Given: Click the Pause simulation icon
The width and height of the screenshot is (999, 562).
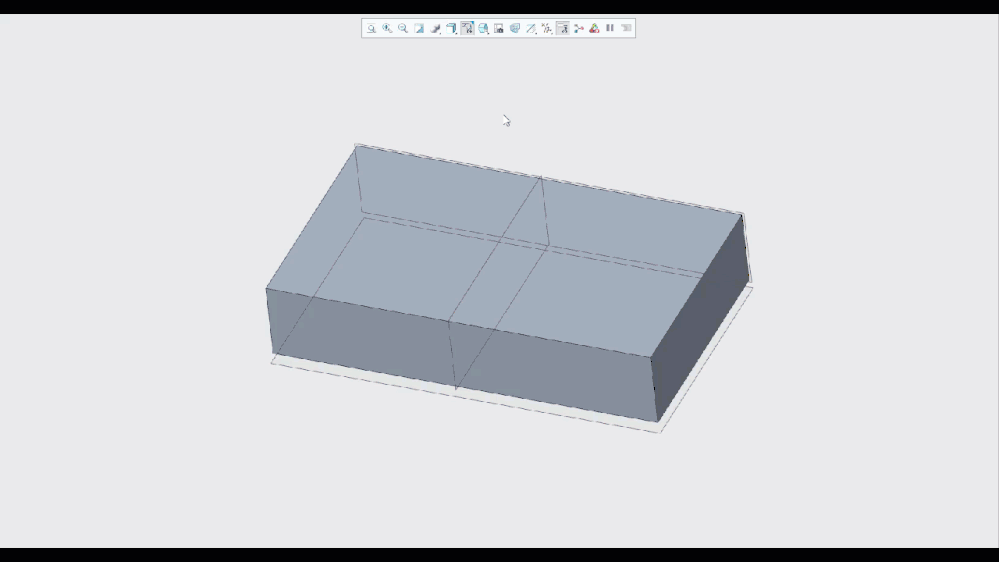Looking at the screenshot, I should 610,28.
